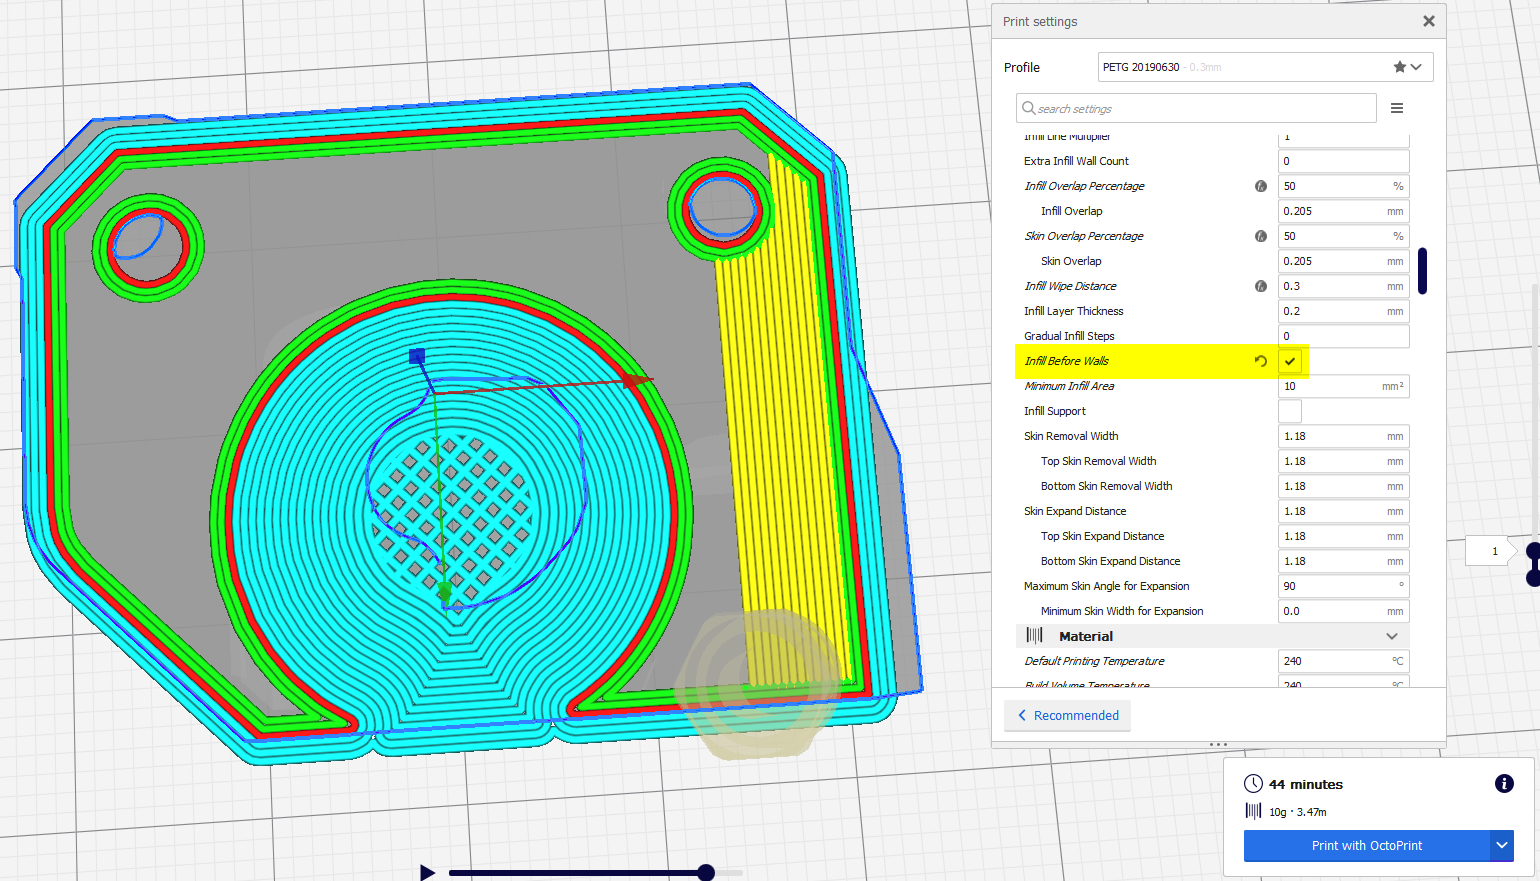The height and width of the screenshot is (881, 1540).
Task: Open the info tooltip beside Infill Overlap Percentage
Action: (x=1260, y=185)
